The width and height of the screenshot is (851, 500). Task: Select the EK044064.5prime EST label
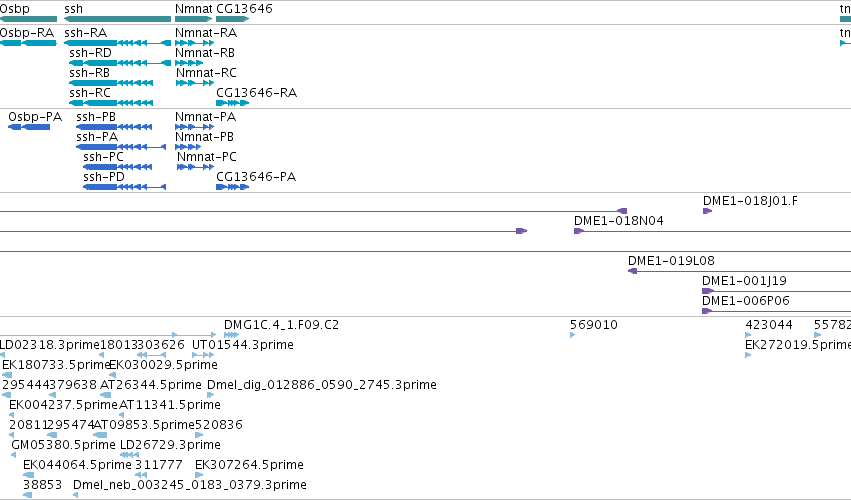click(77, 465)
